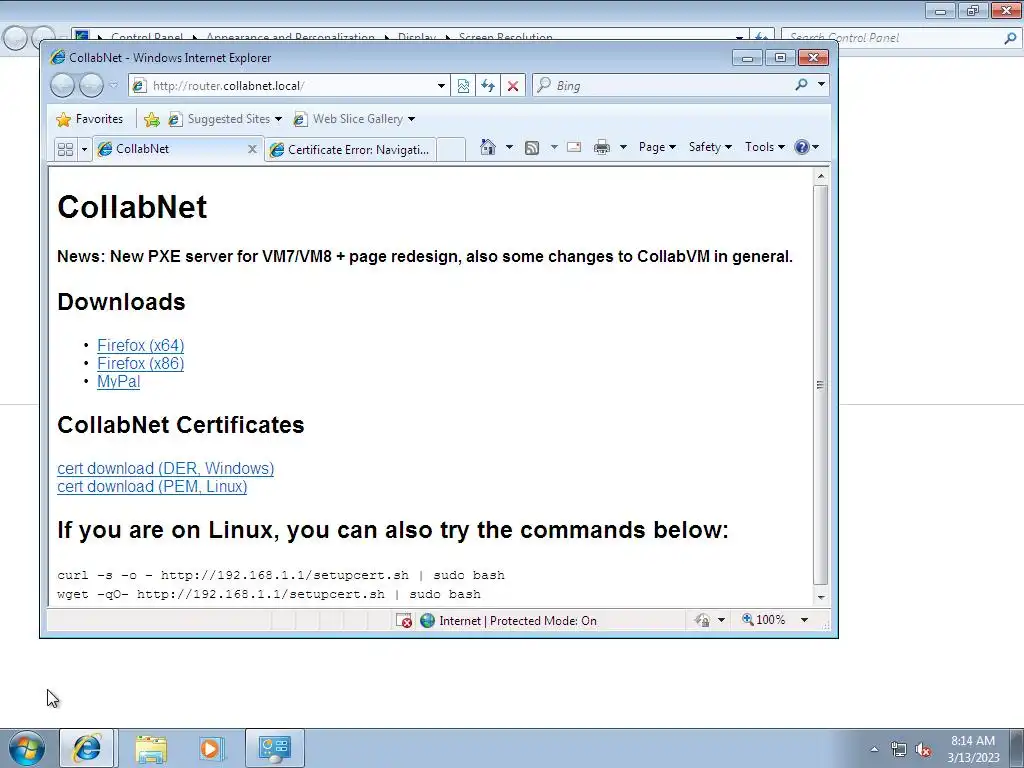Screen dimensions: 1024x768
Task: Click the Protected Mode: On status text
Action: (x=543, y=621)
